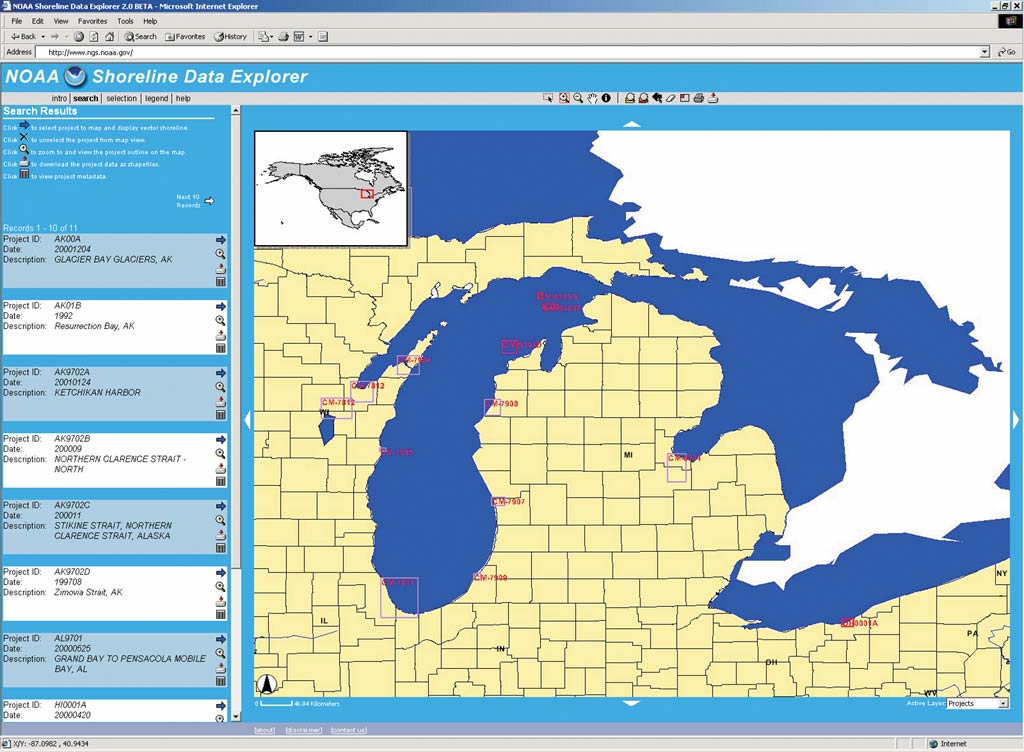Open the disclaimer link in footer
This screenshot has width=1024, height=752.
(x=304, y=730)
